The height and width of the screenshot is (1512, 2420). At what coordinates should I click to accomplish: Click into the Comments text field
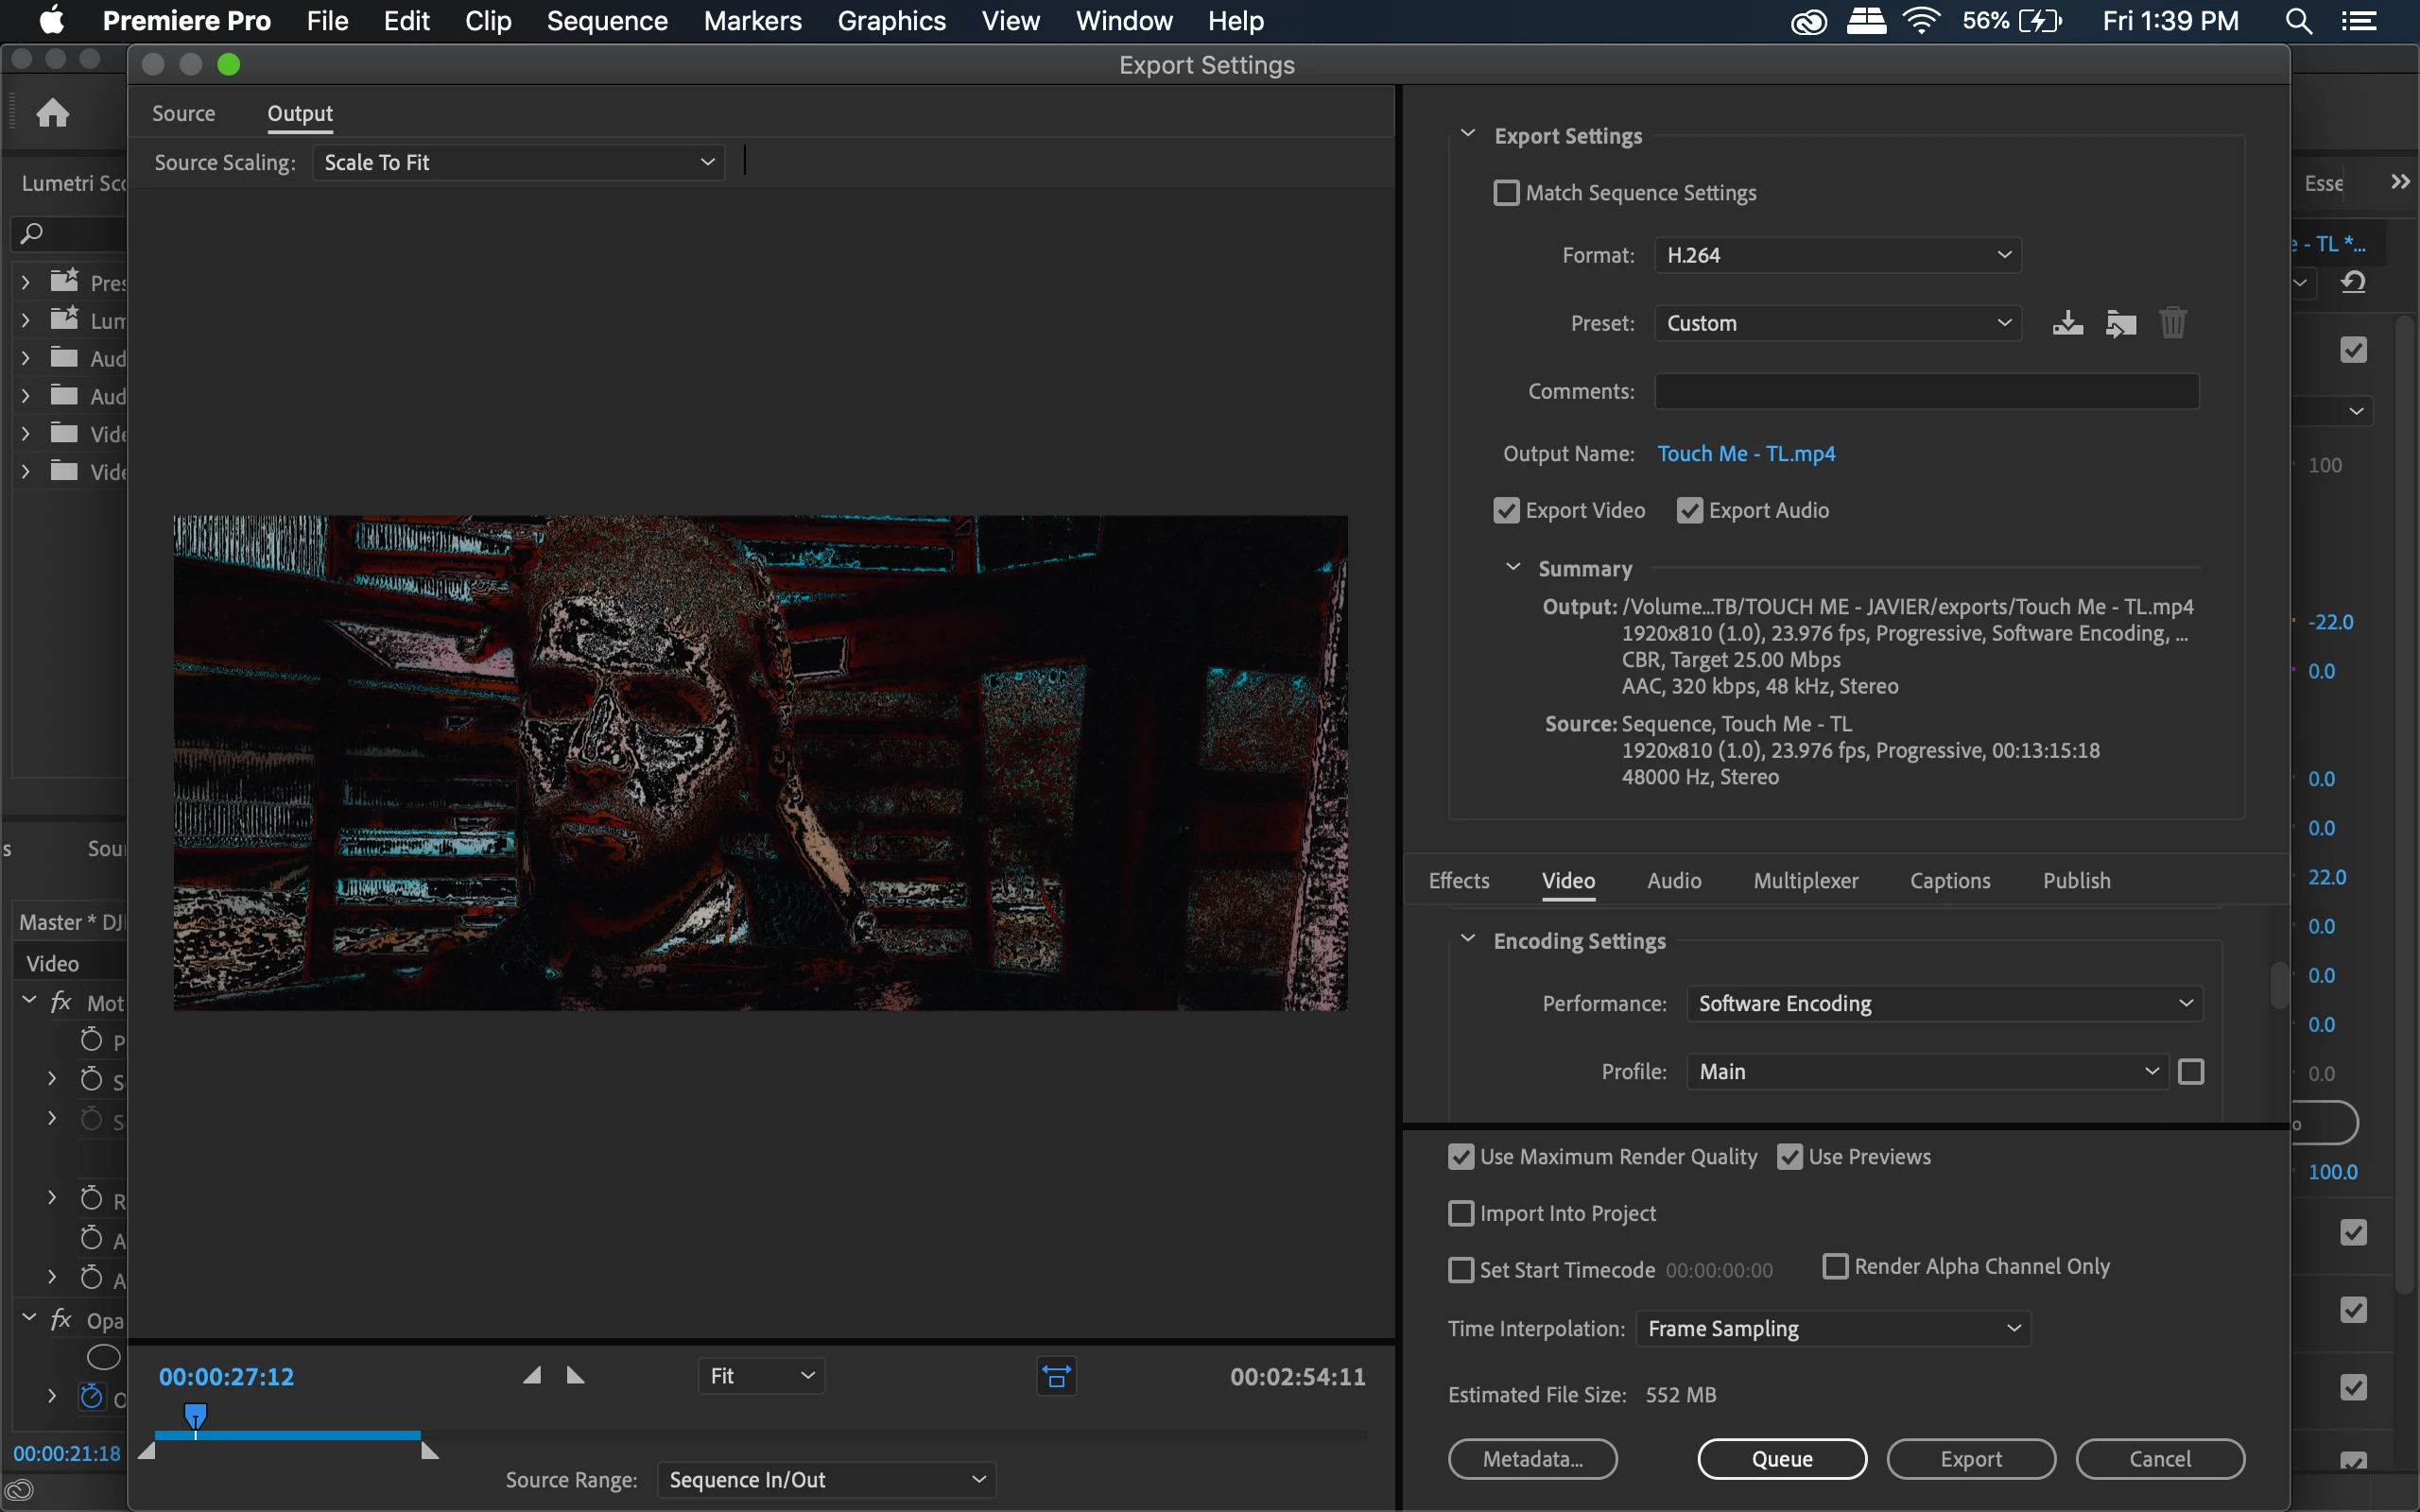pos(1926,391)
